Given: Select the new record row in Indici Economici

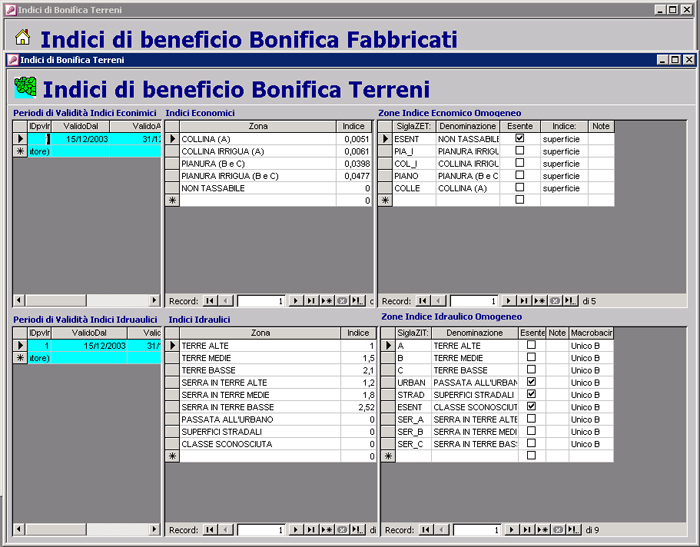Looking at the screenshot, I should [171, 200].
